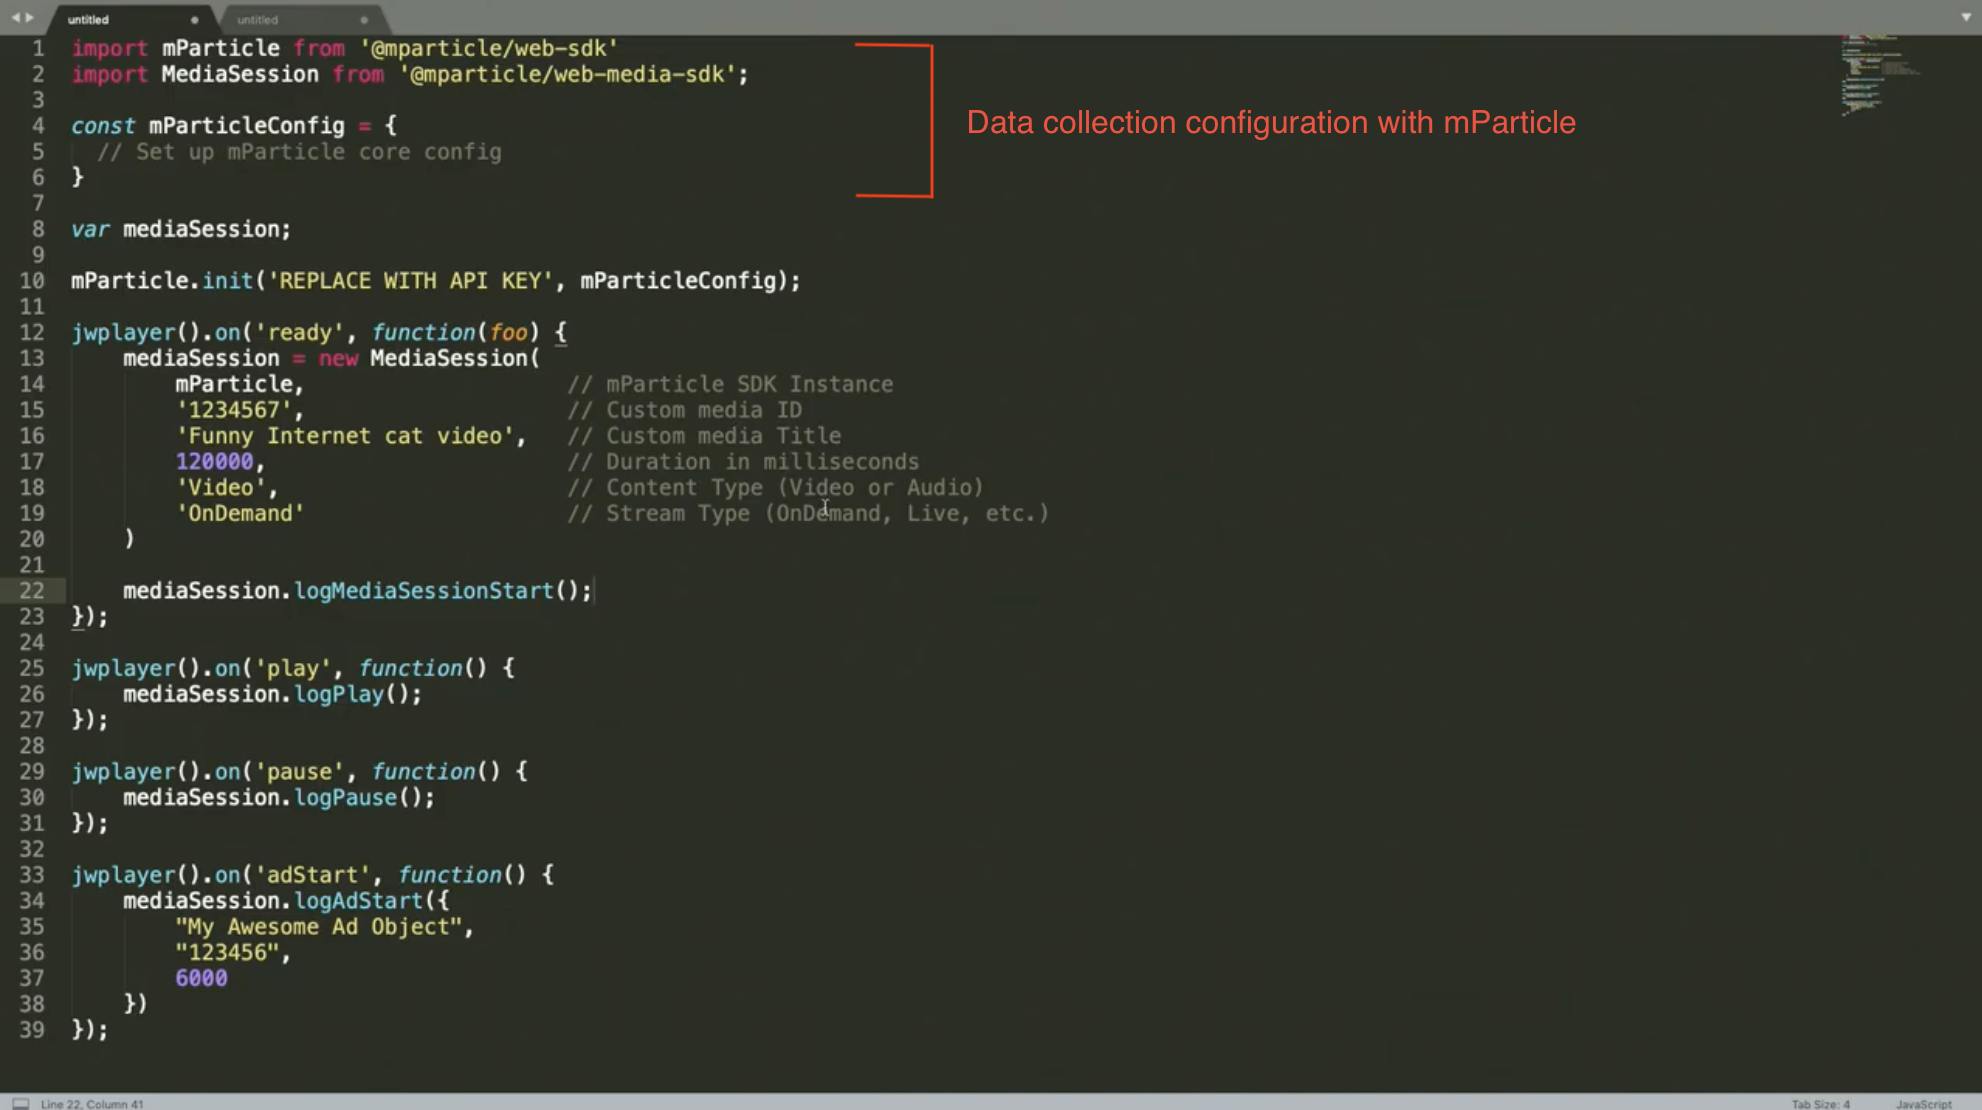Go to previous tab with left arrow
Screen dimensions: 1982x1110
[x=16, y=18]
